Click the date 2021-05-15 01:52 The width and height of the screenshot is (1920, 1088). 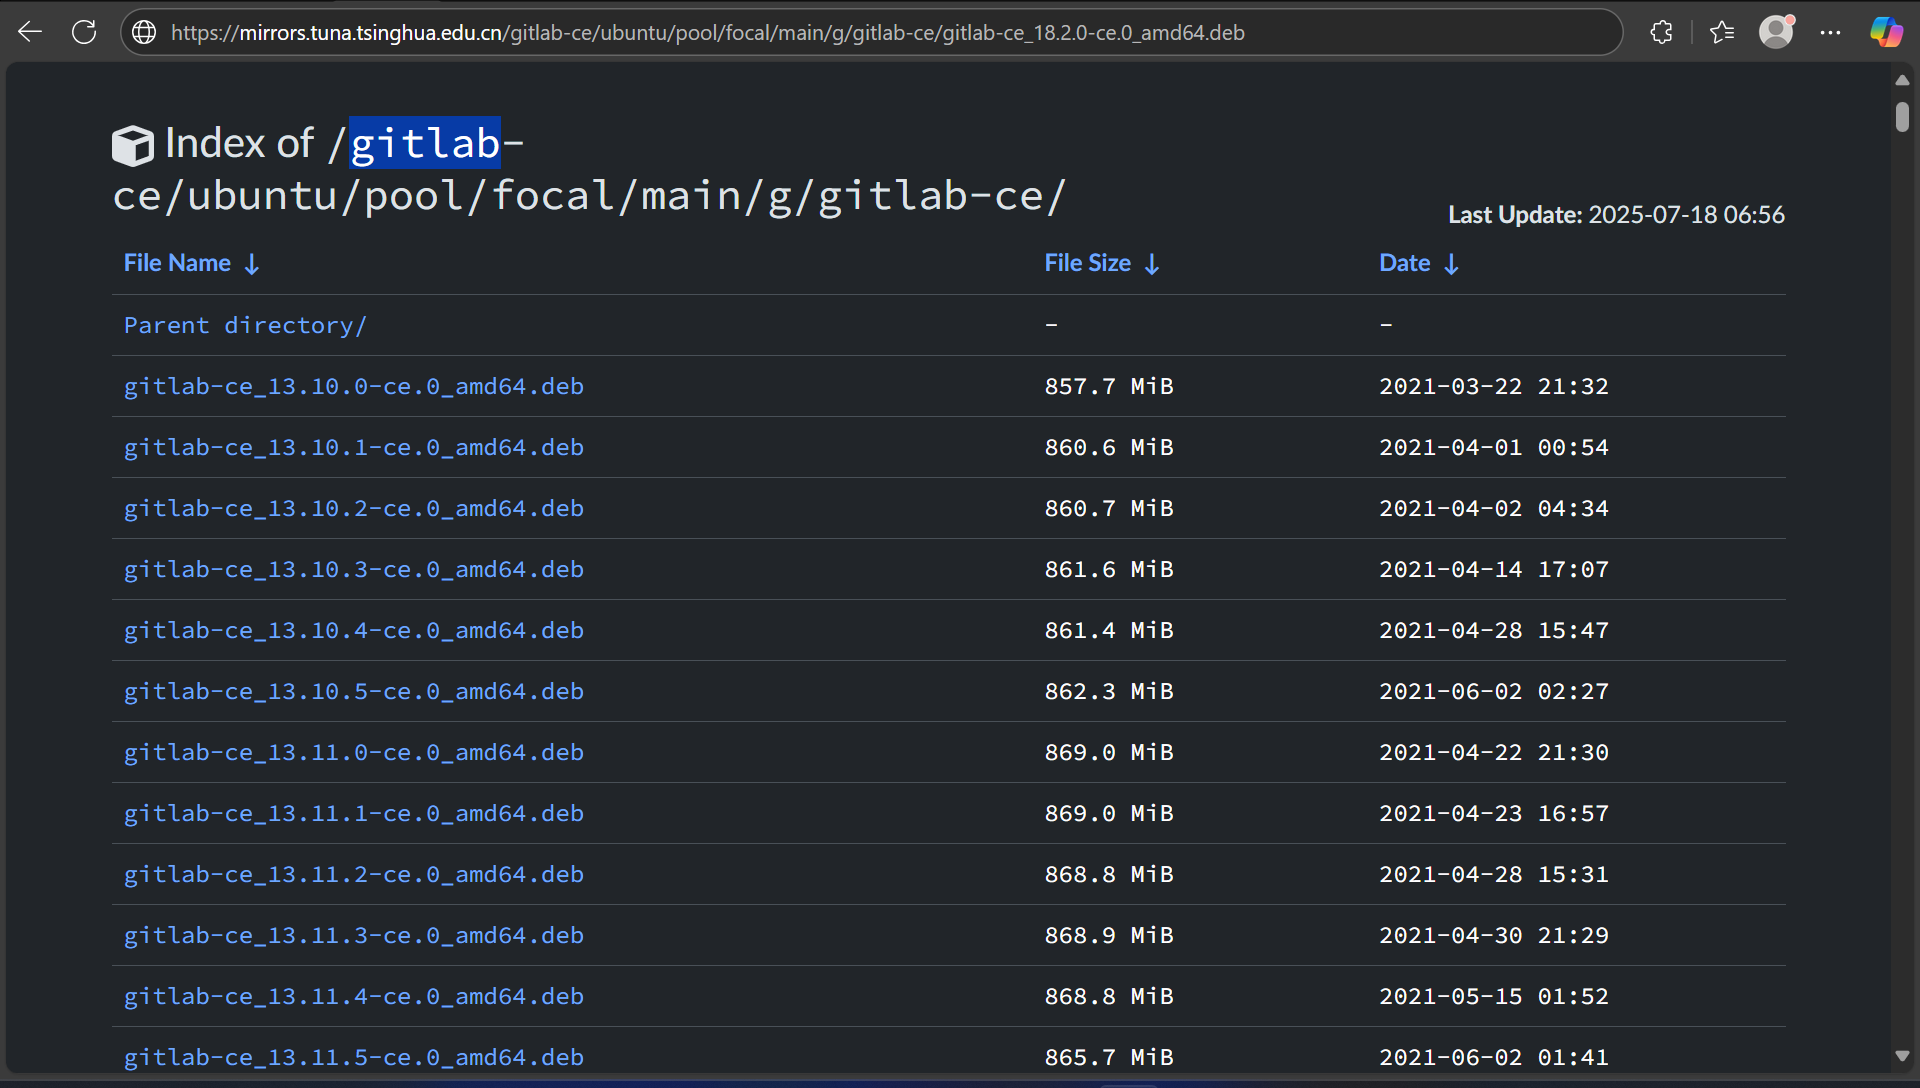click(1494, 996)
